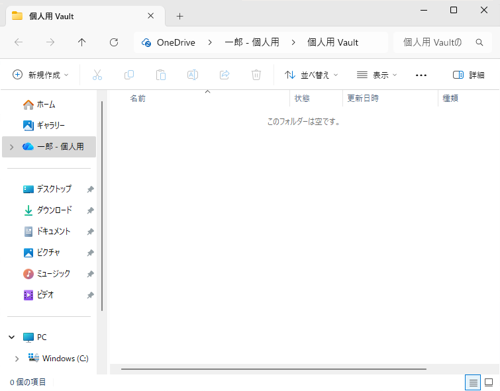Image resolution: width=500 pixels, height=391 pixels.
Task: Minimize the Explorer window
Action: (424, 10)
